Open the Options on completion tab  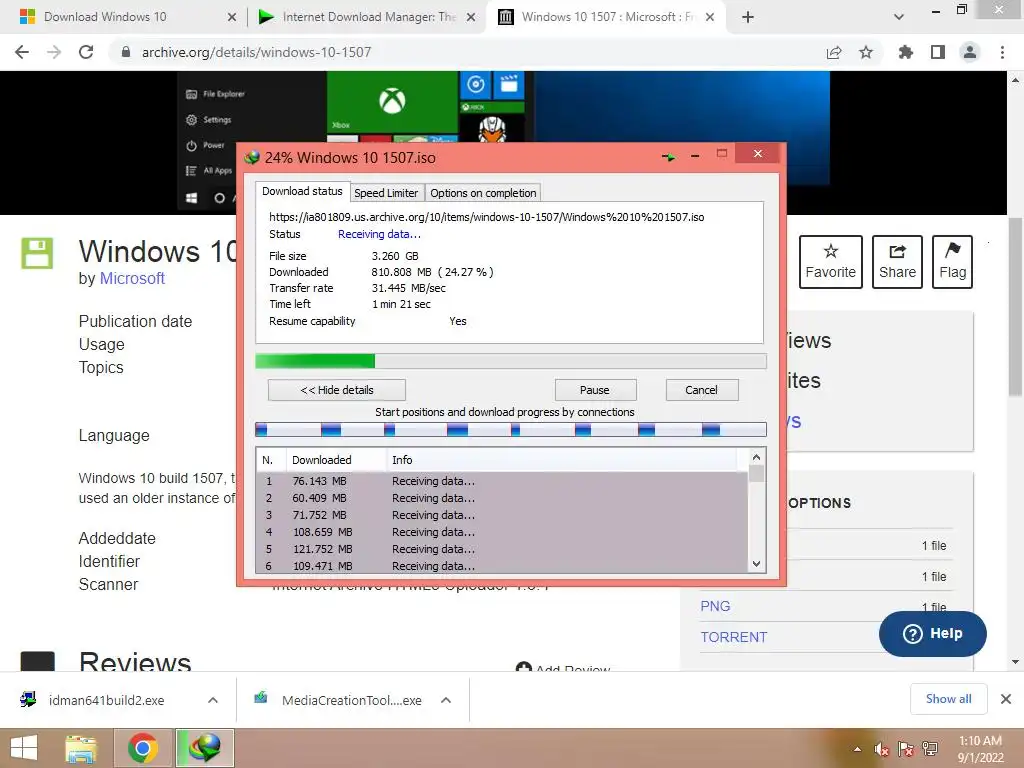[483, 193]
